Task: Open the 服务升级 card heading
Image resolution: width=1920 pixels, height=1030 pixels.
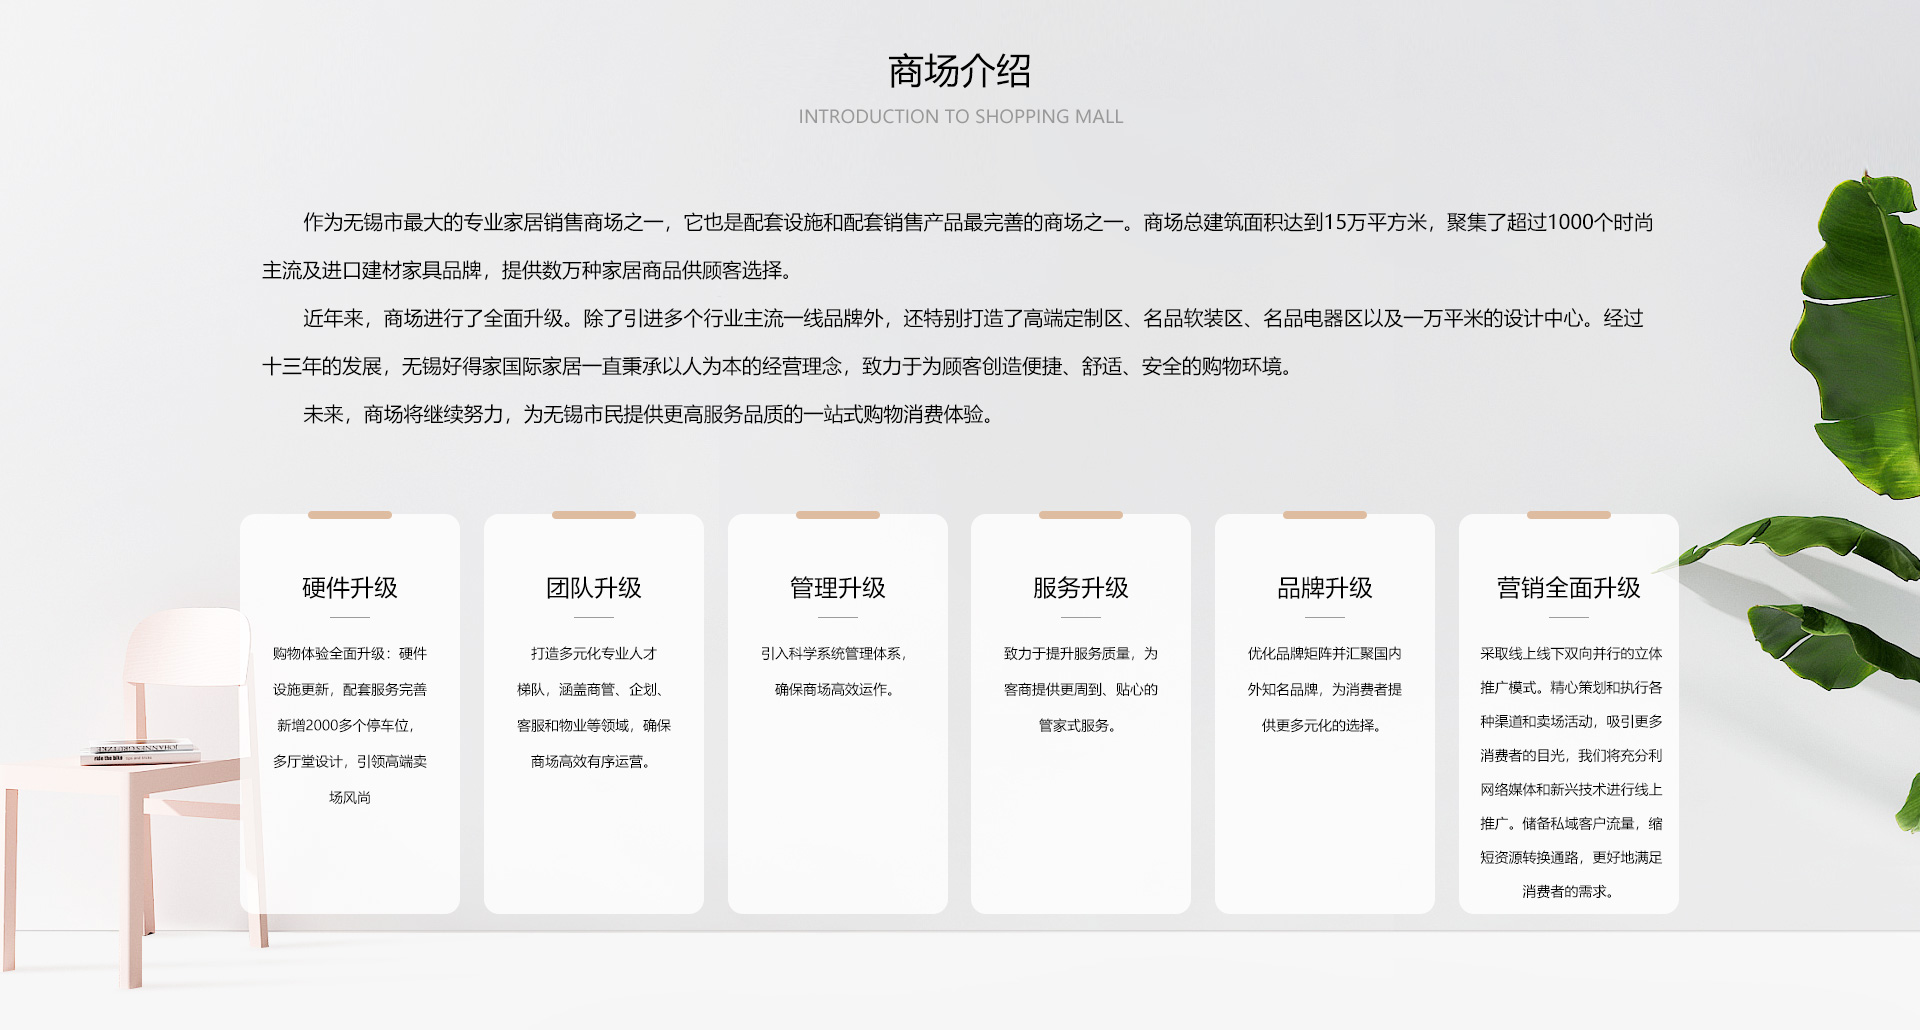Action: coord(1080,588)
